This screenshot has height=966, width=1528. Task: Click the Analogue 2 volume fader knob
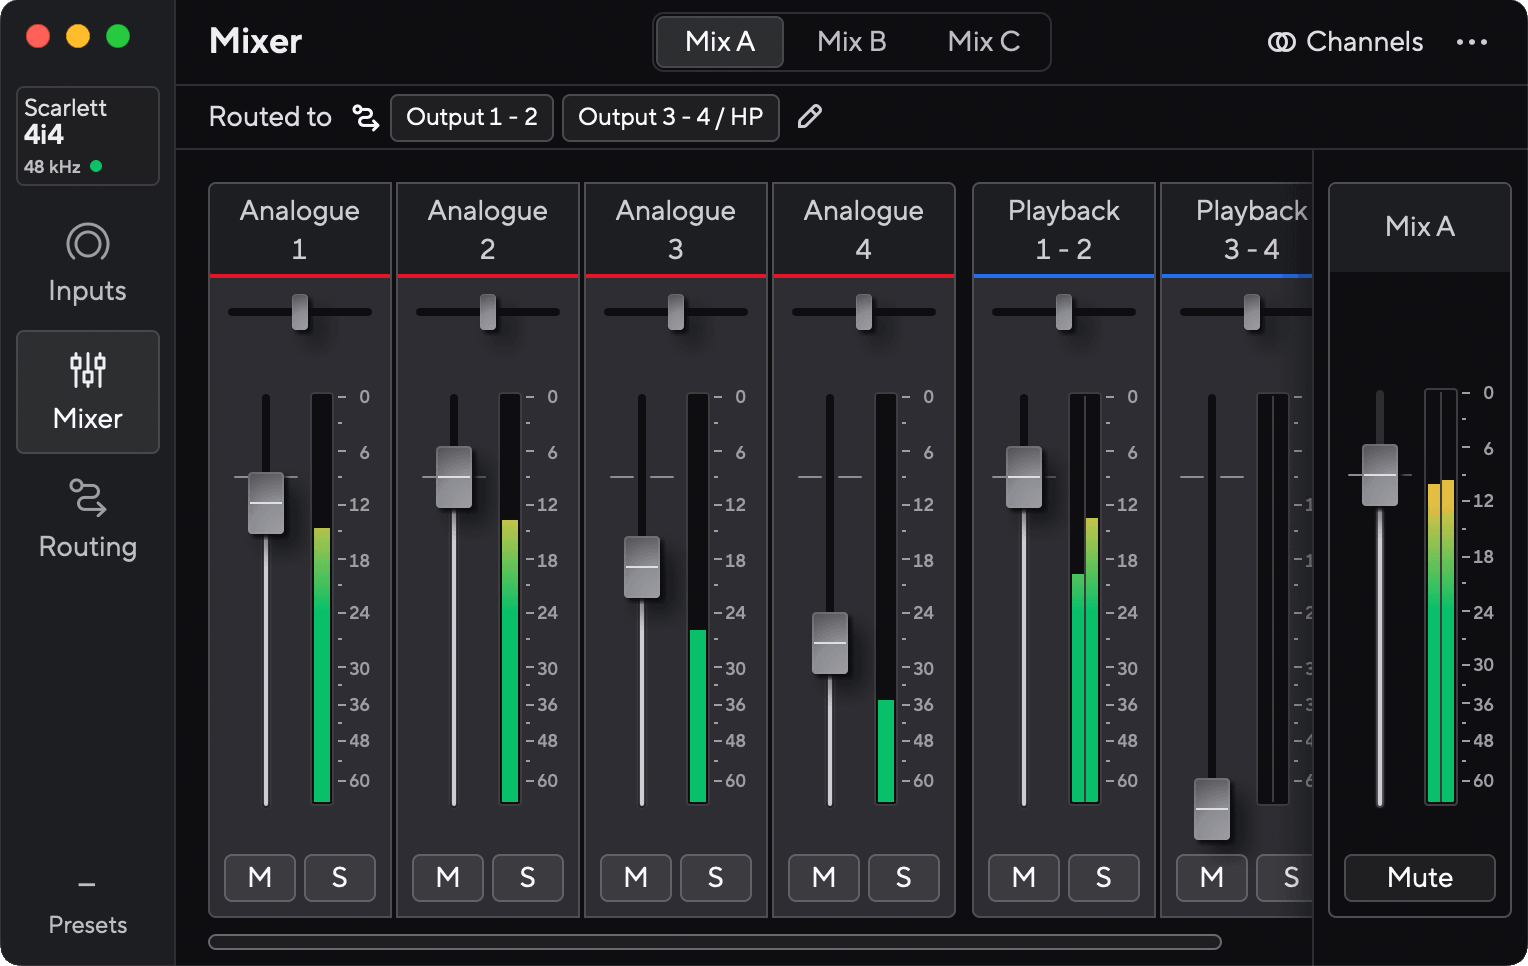click(x=454, y=477)
